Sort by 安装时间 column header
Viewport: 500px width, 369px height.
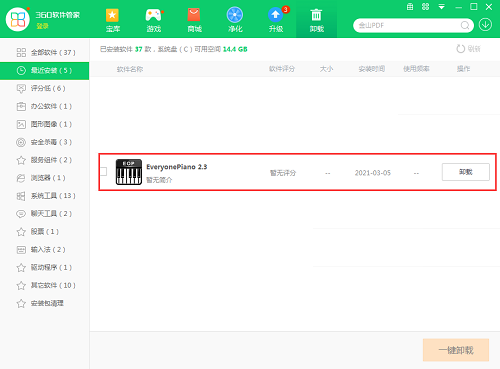point(372,69)
